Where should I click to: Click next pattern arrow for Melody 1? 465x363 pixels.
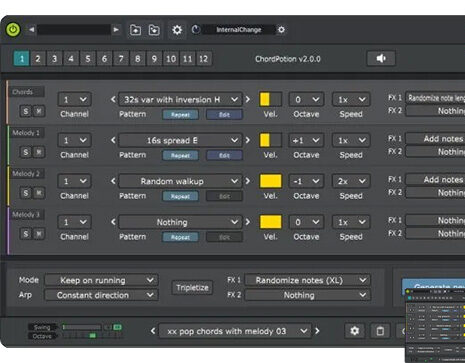tap(248, 140)
